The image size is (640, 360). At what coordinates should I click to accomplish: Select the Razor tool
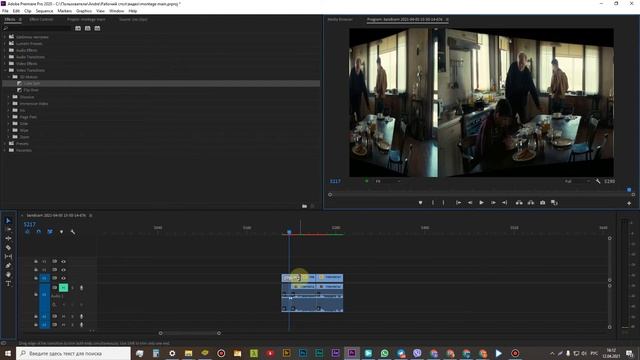click(8, 247)
